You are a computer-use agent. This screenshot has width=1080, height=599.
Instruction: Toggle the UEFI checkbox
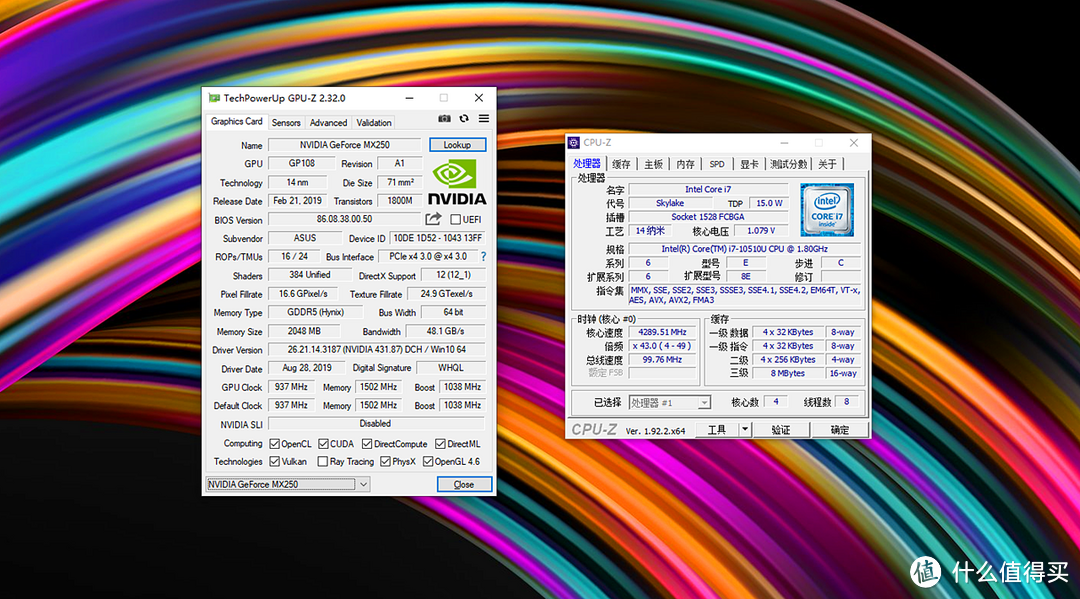pyautogui.click(x=455, y=219)
